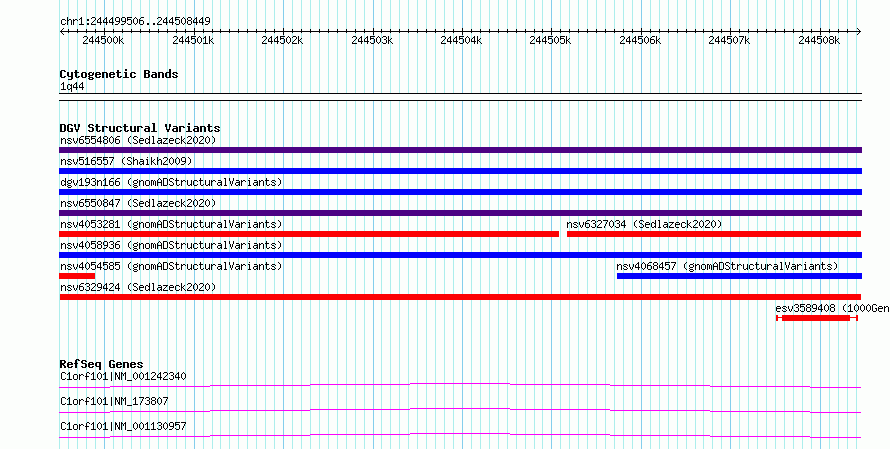Select the magenta line under C1orf101|NM_001130957
890x449 pixels.
(x=460, y=436)
